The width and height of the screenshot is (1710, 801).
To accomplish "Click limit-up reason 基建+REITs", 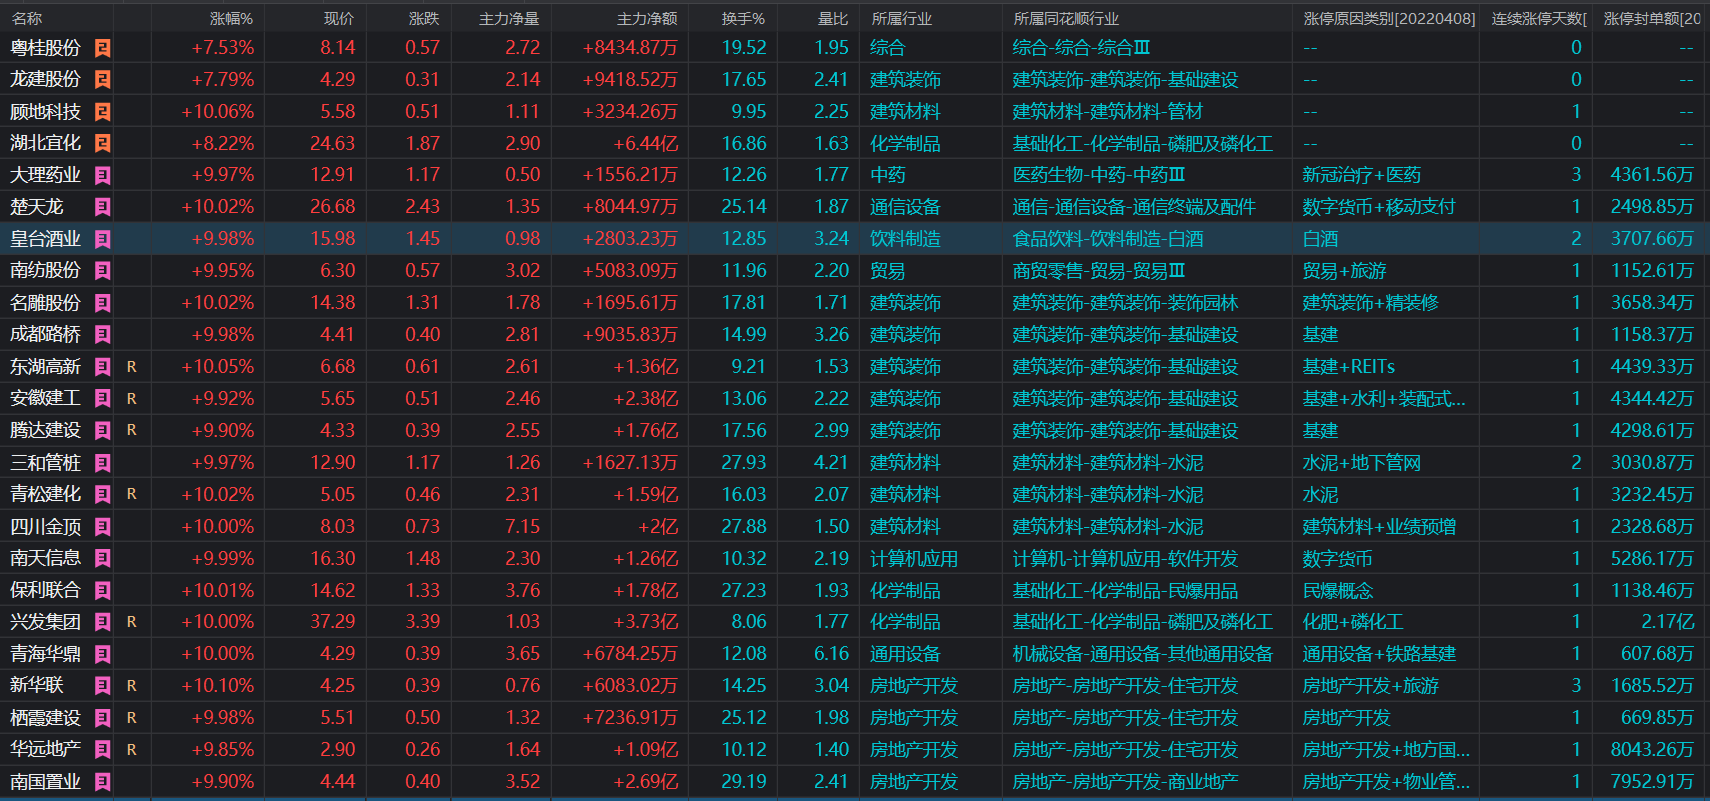I will pos(1349,367).
